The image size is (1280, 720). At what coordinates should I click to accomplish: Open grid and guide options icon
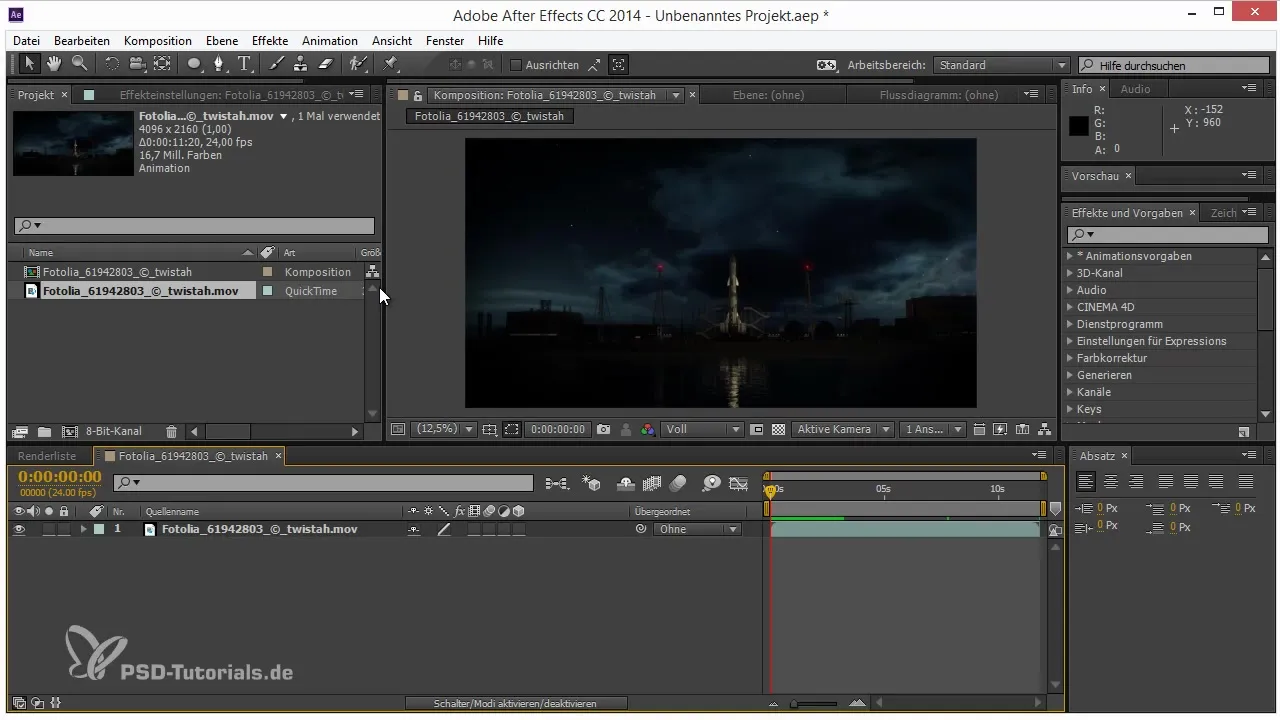point(489,429)
